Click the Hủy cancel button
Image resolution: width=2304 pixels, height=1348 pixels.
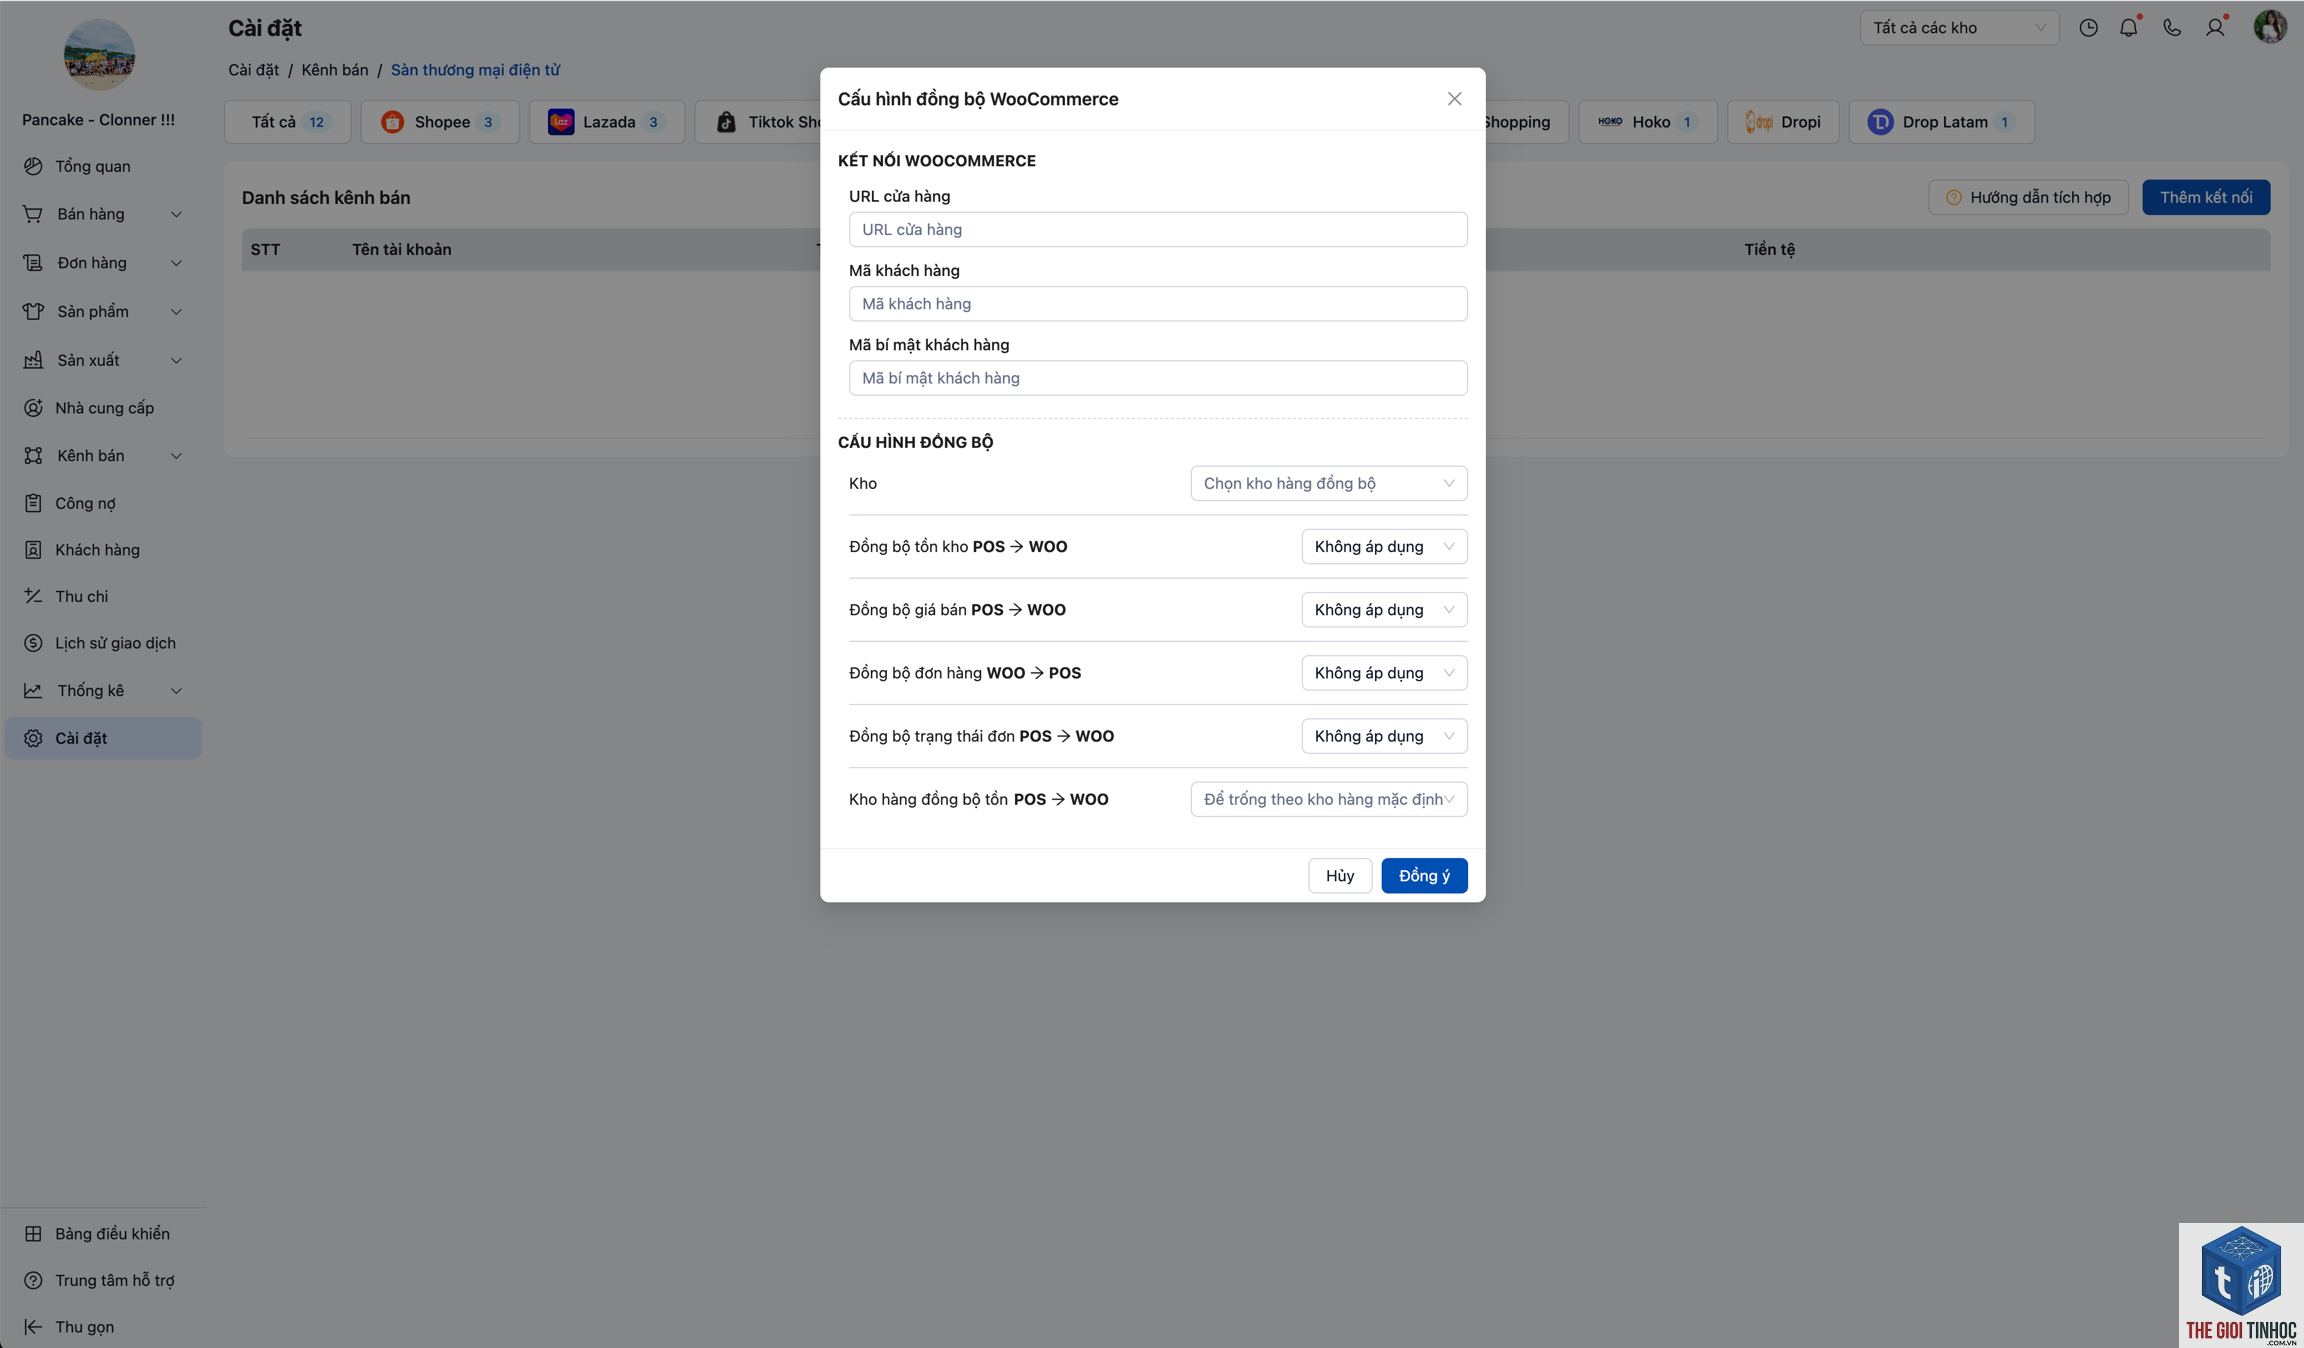[1340, 876]
